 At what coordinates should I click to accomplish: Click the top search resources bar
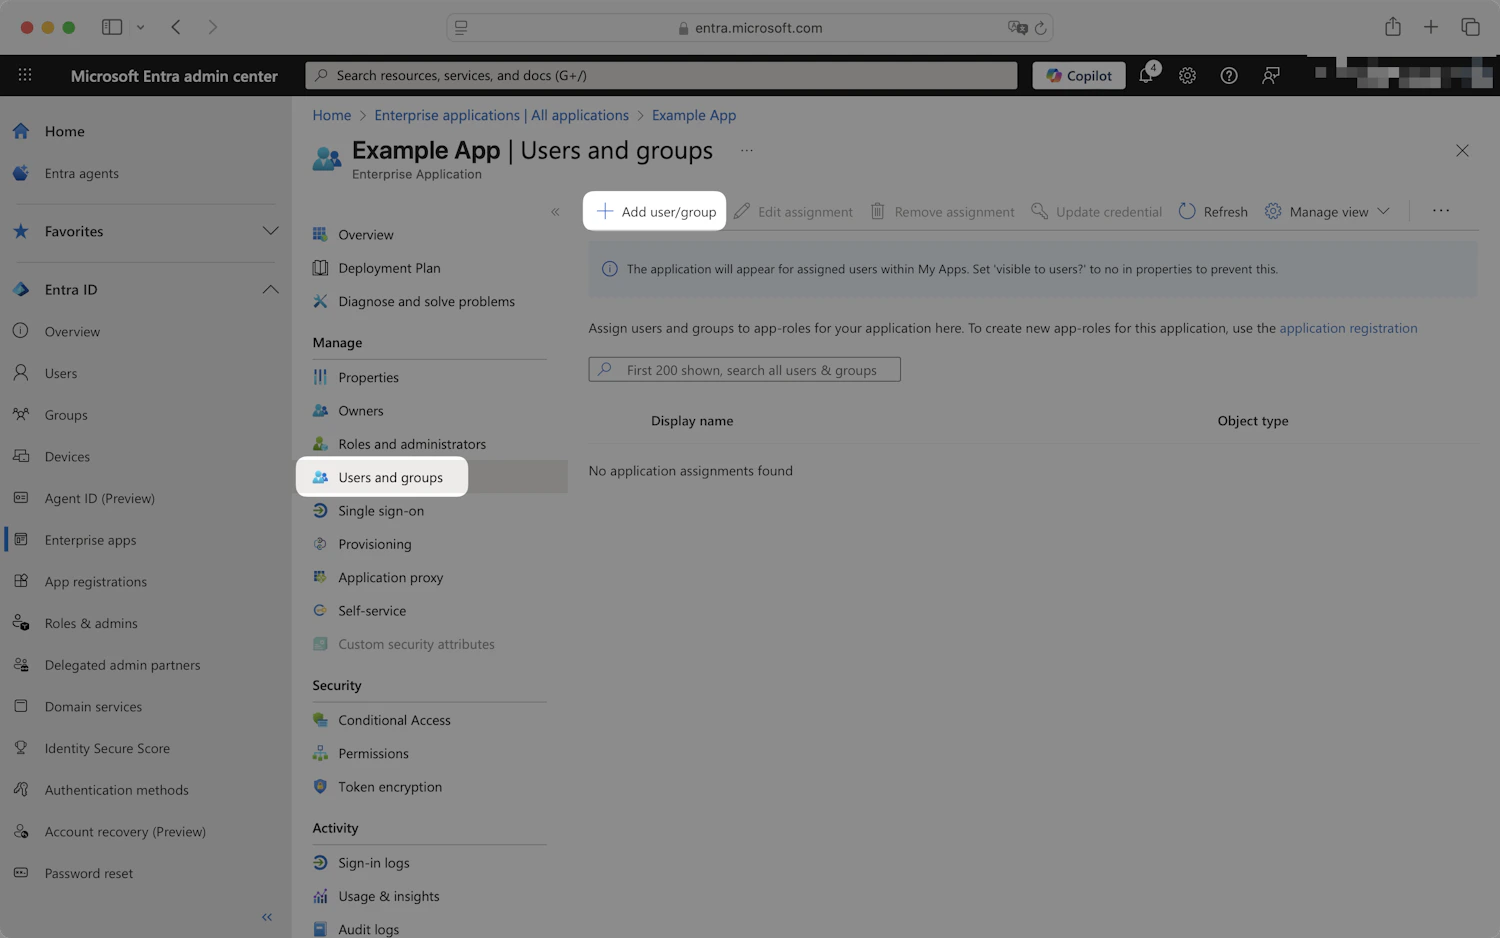coord(661,75)
